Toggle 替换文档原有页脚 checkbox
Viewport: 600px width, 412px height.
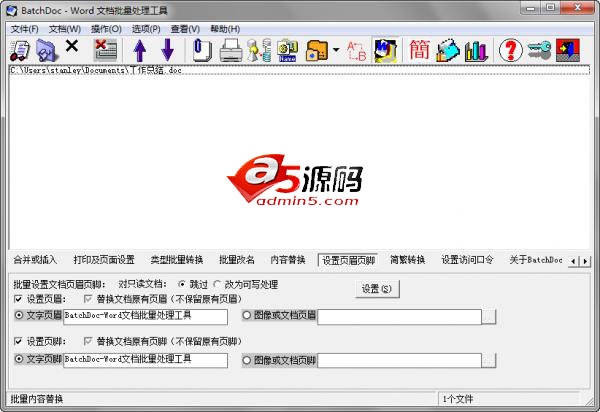click(88, 341)
